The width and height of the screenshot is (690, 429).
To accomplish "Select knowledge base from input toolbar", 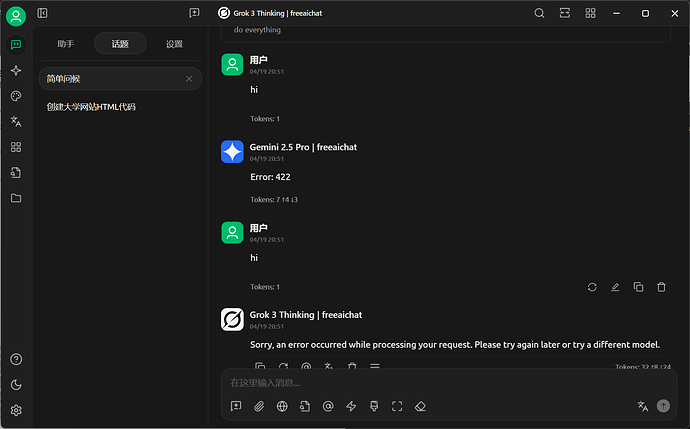I will 305,406.
